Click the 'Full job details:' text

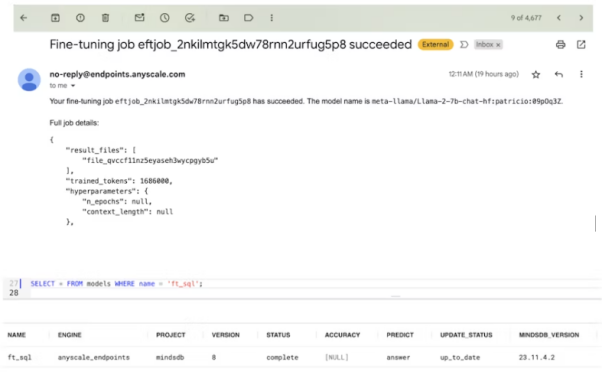(74, 123)
